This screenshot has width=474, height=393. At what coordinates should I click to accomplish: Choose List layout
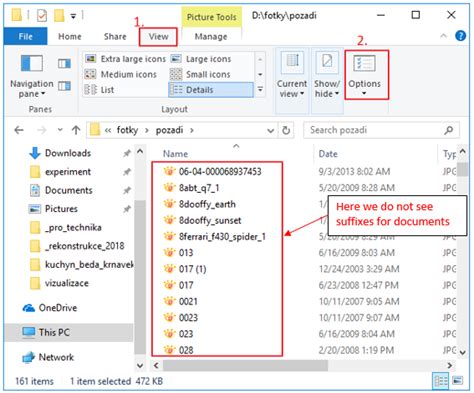point(99,90)
